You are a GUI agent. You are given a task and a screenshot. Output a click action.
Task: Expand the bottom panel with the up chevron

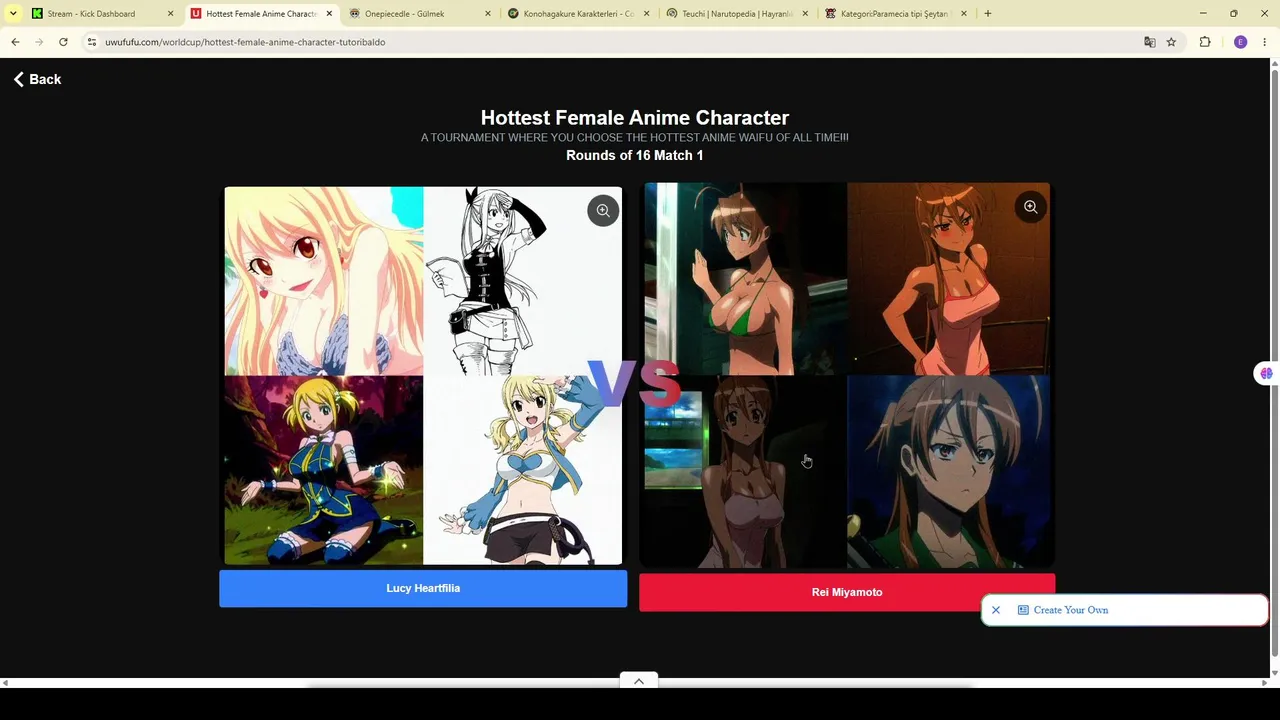(x=639, y=681)
